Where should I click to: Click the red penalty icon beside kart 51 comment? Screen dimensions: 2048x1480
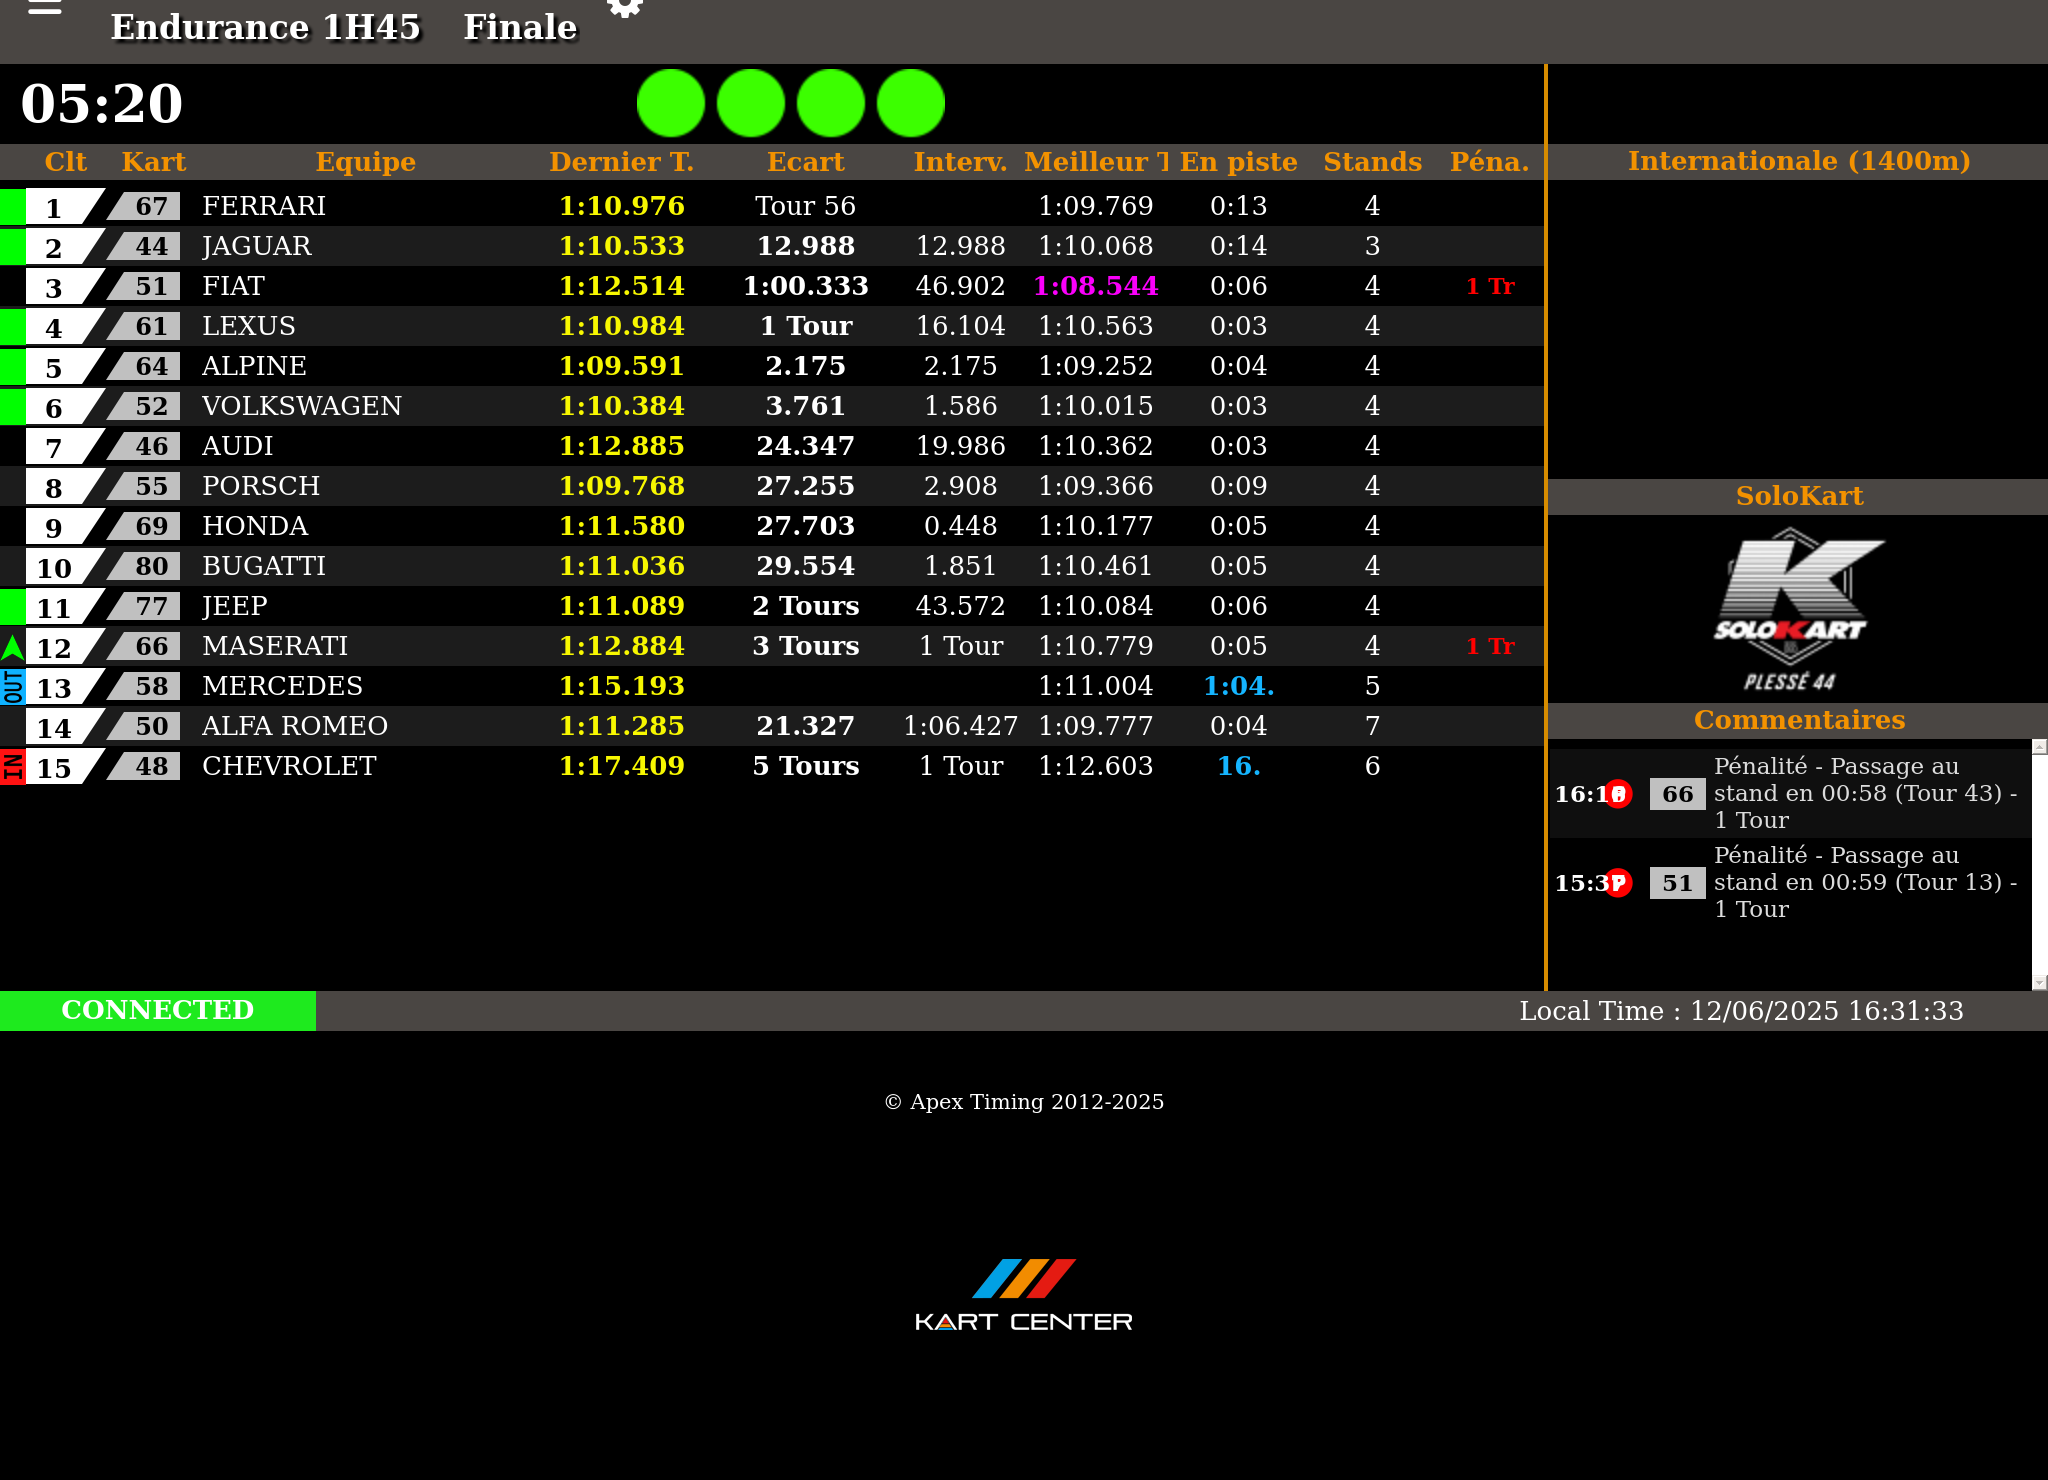point(1618,883)
